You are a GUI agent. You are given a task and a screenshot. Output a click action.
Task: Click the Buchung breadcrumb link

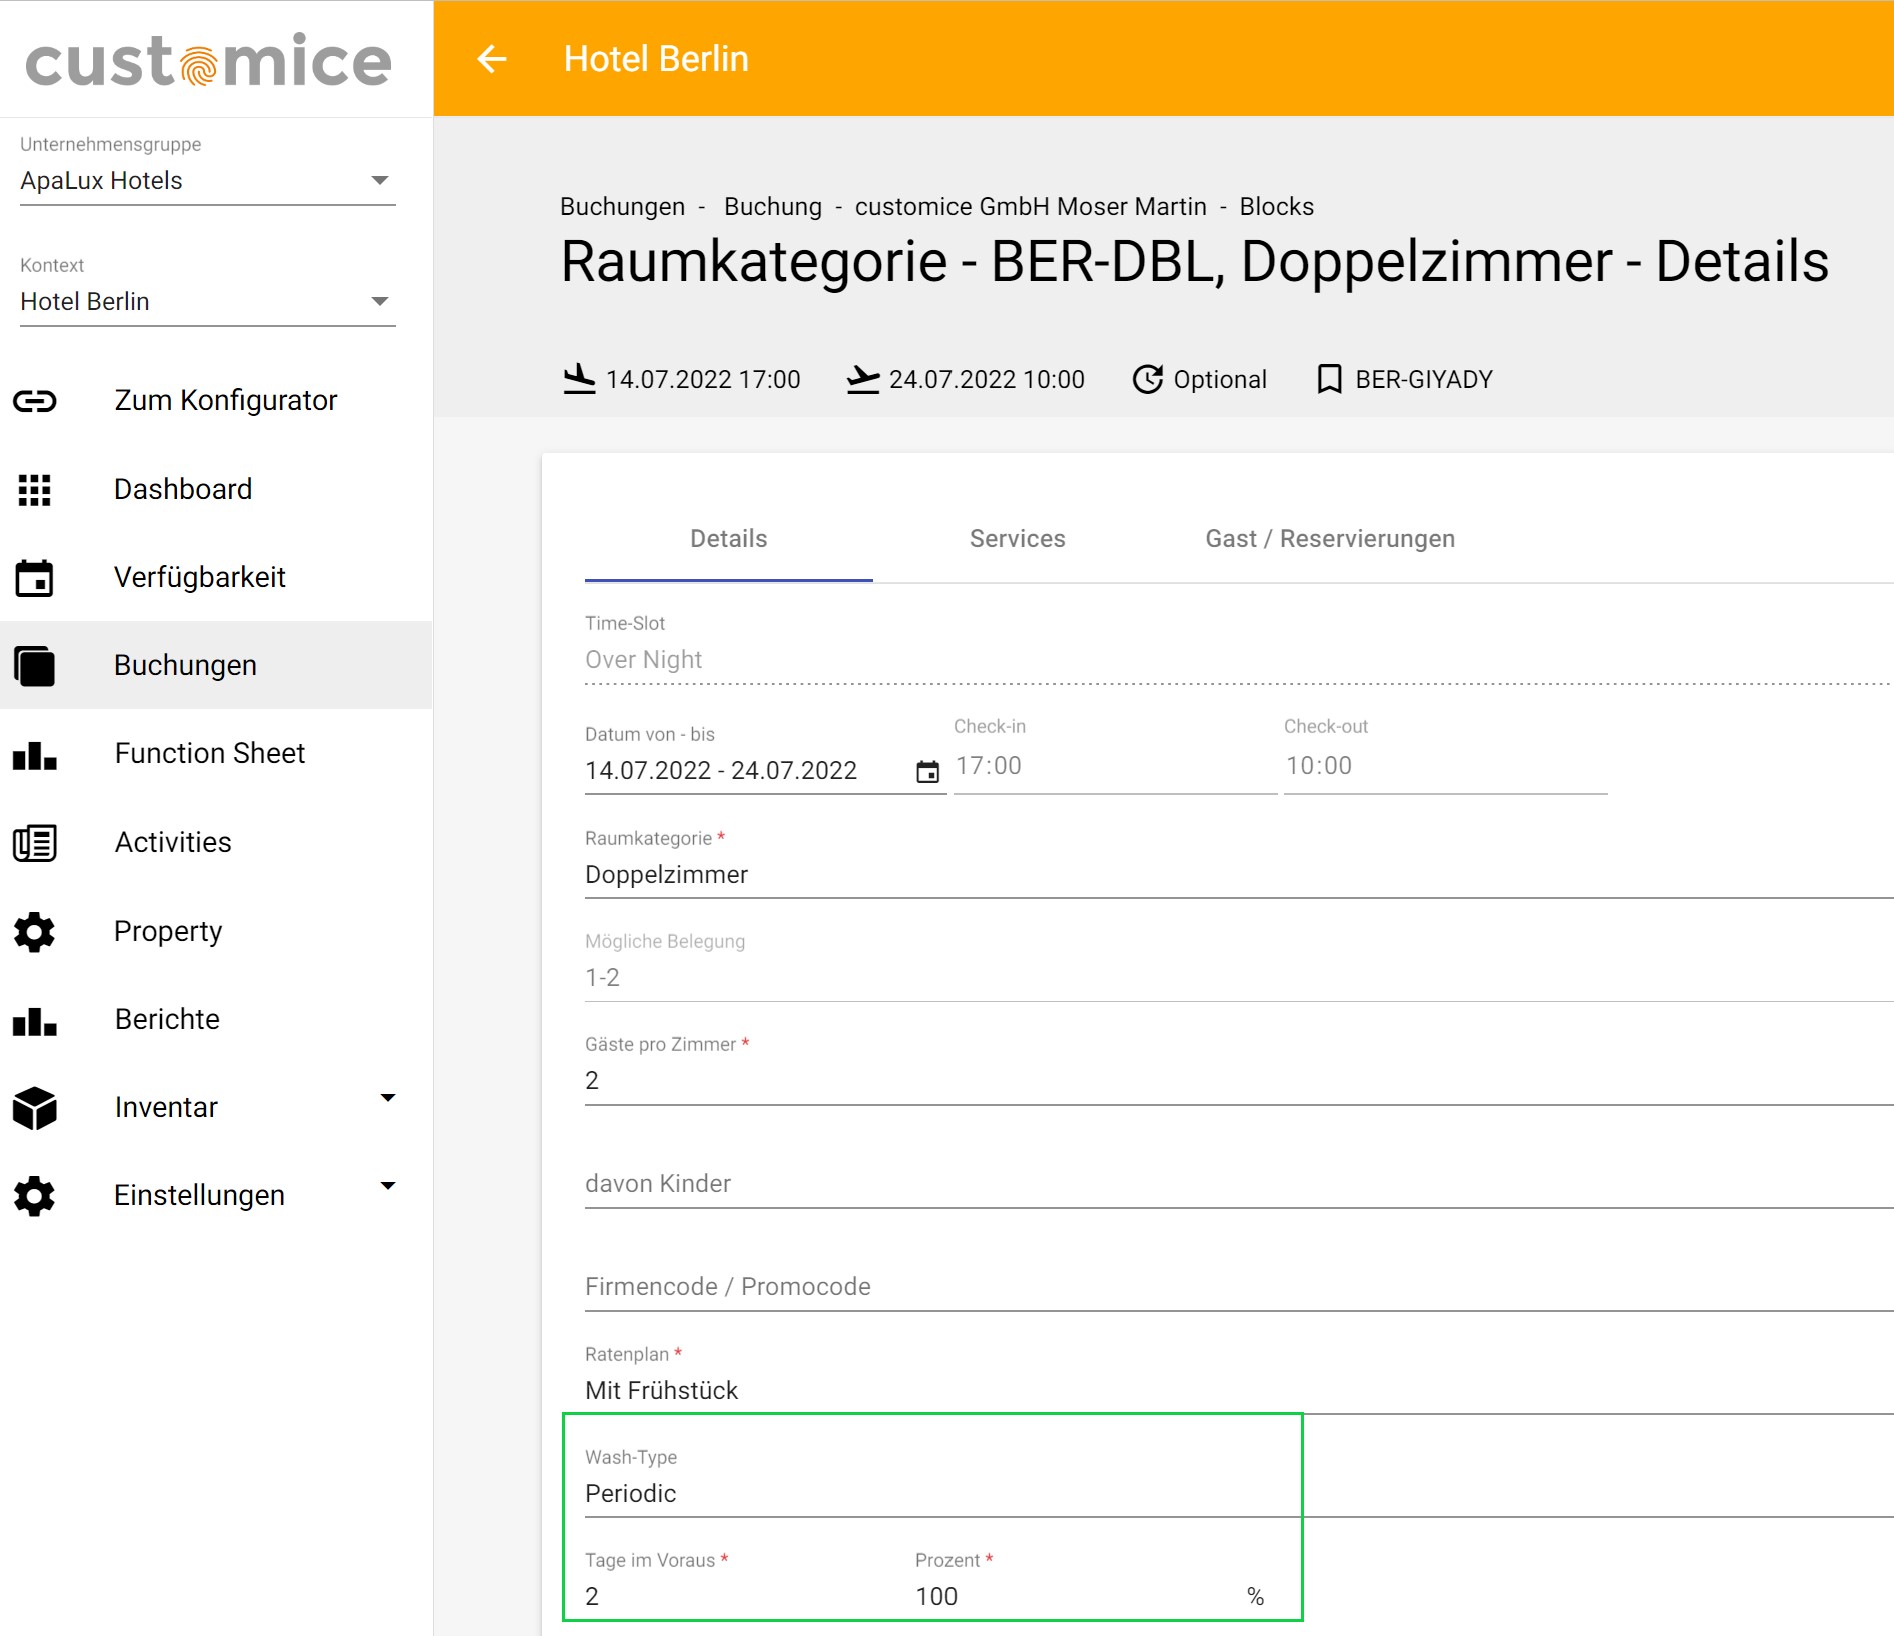click(x=772, y=207)
